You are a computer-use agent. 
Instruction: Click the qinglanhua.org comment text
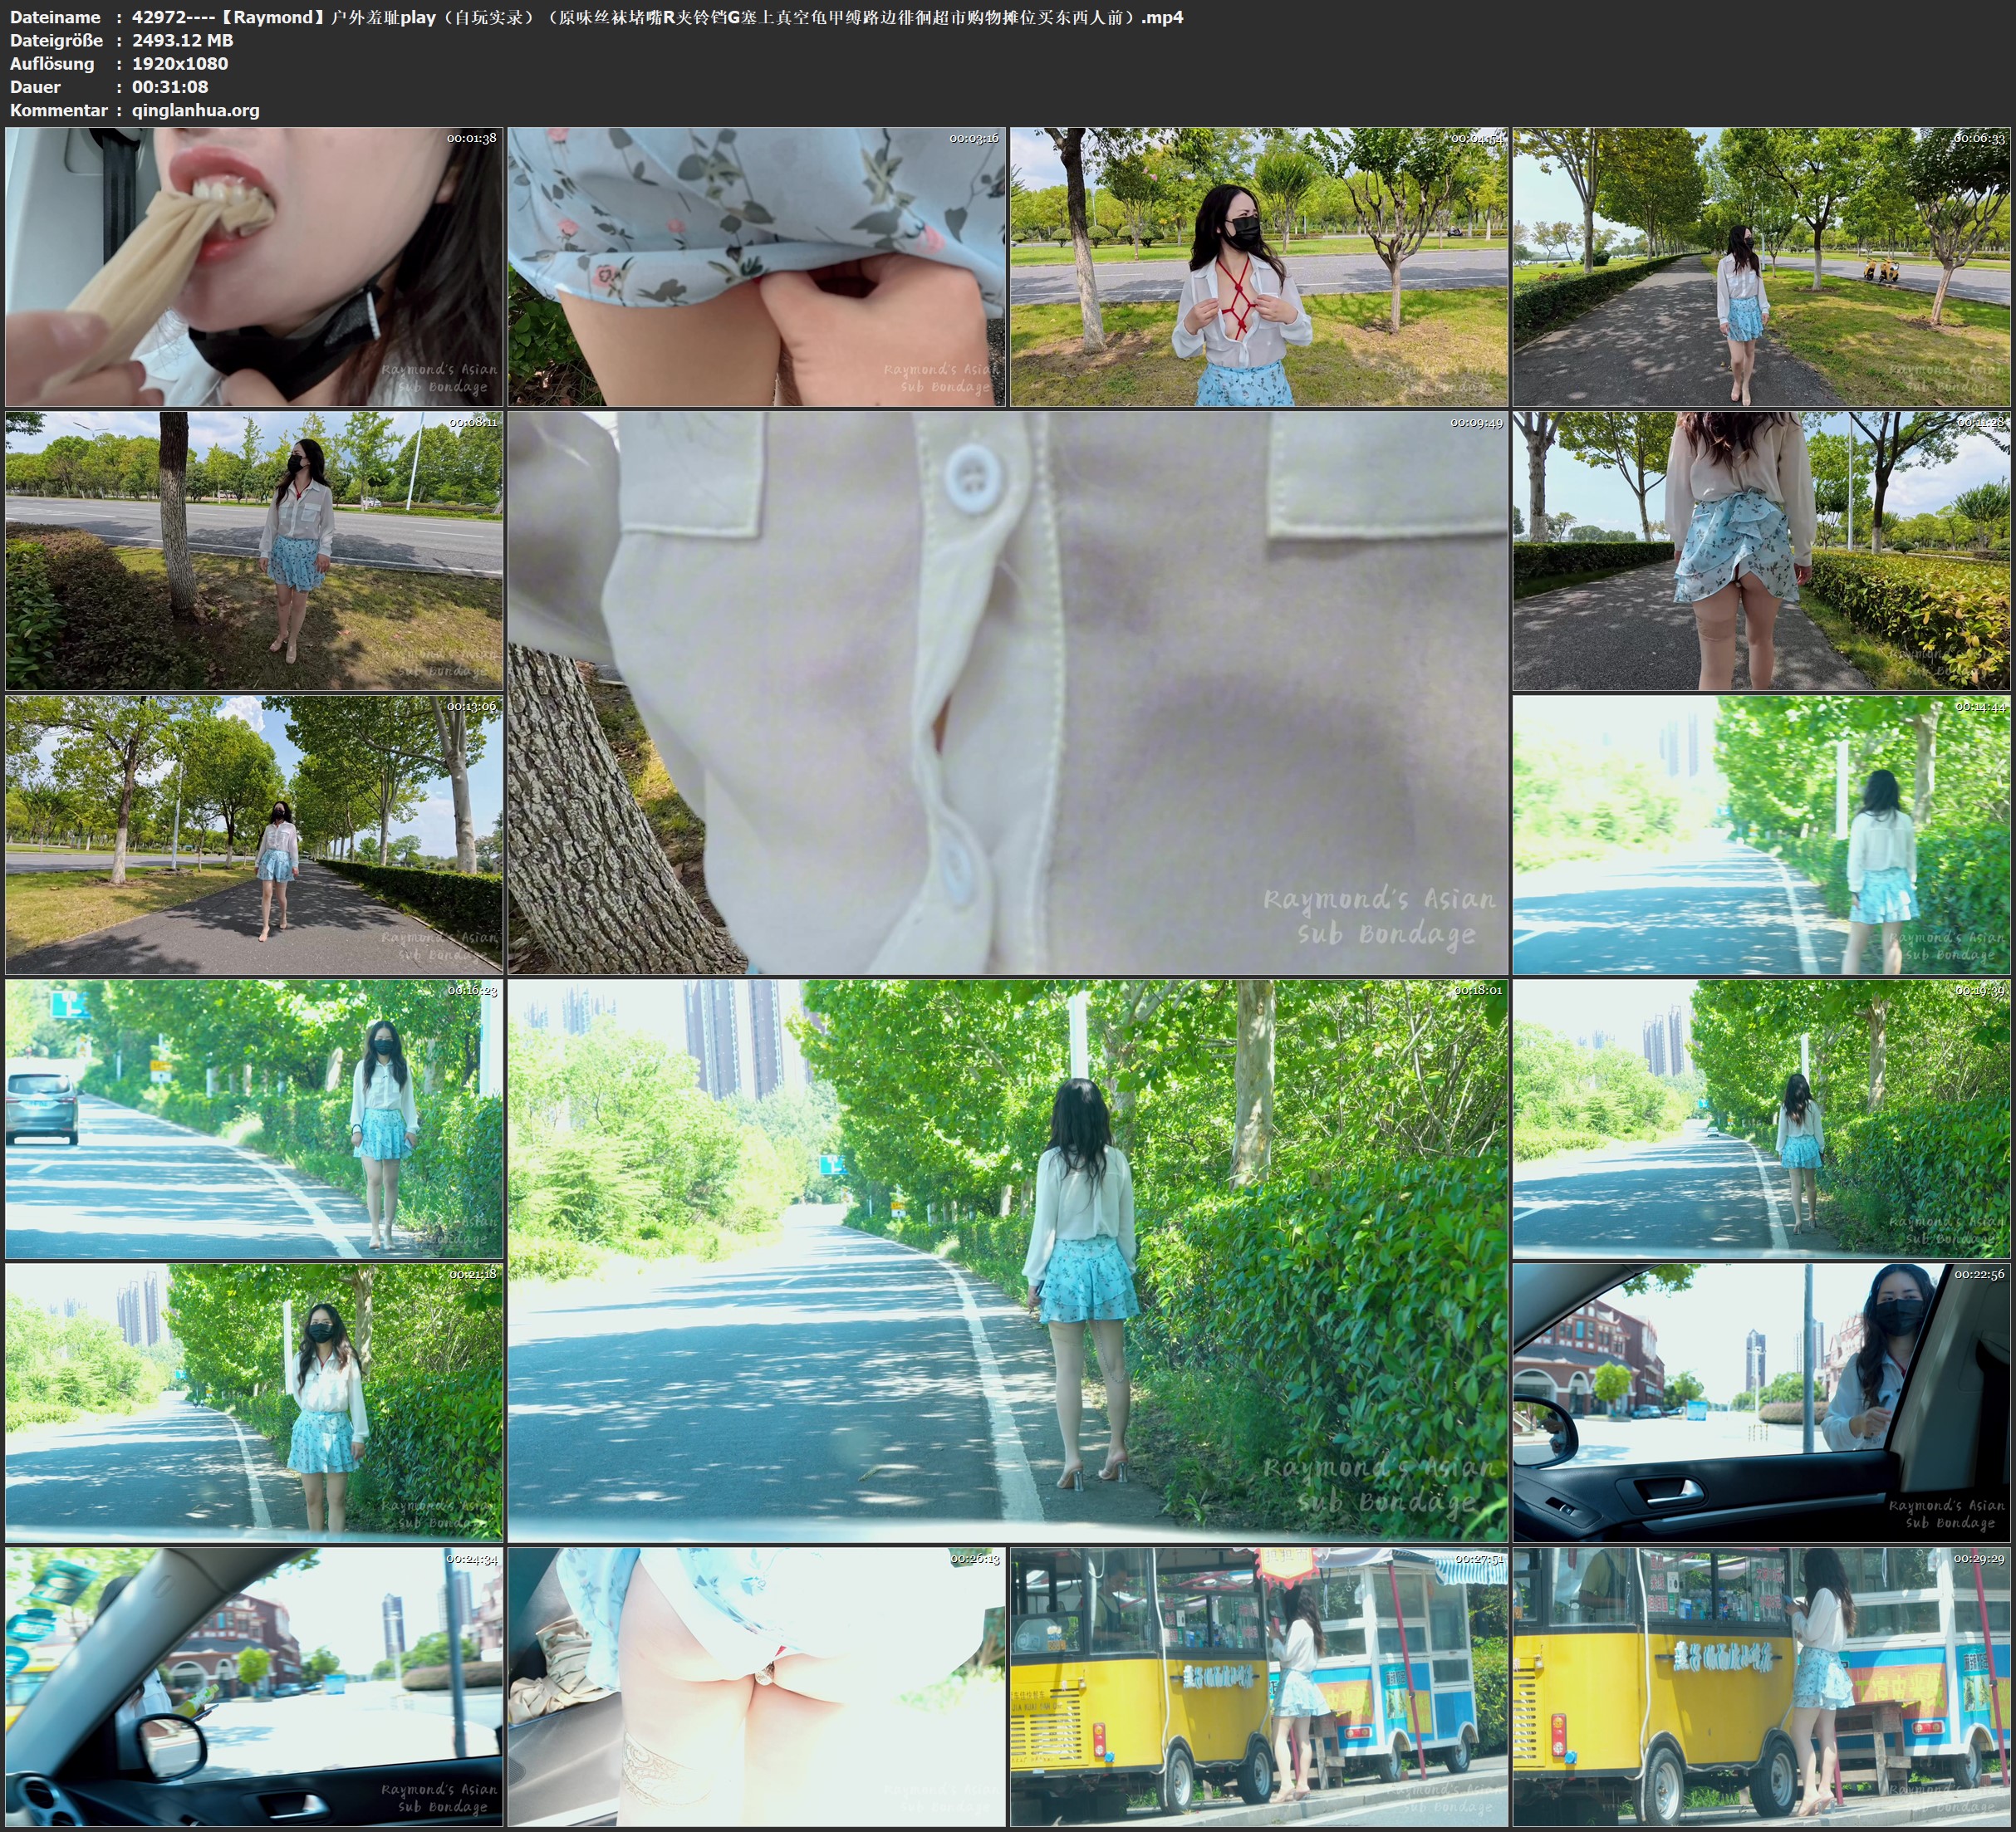coord(195,110)
